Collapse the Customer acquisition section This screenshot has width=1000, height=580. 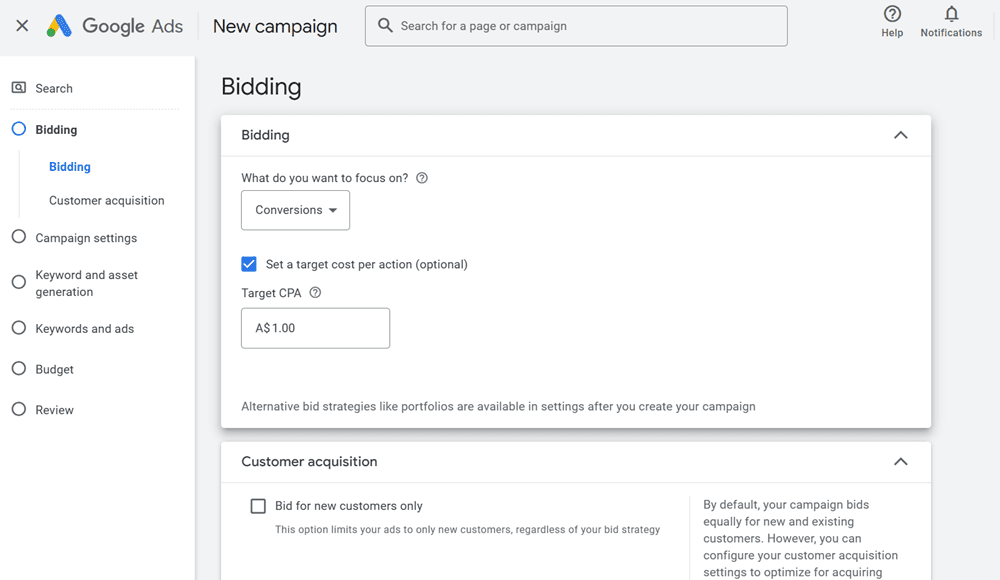point(900,462)
